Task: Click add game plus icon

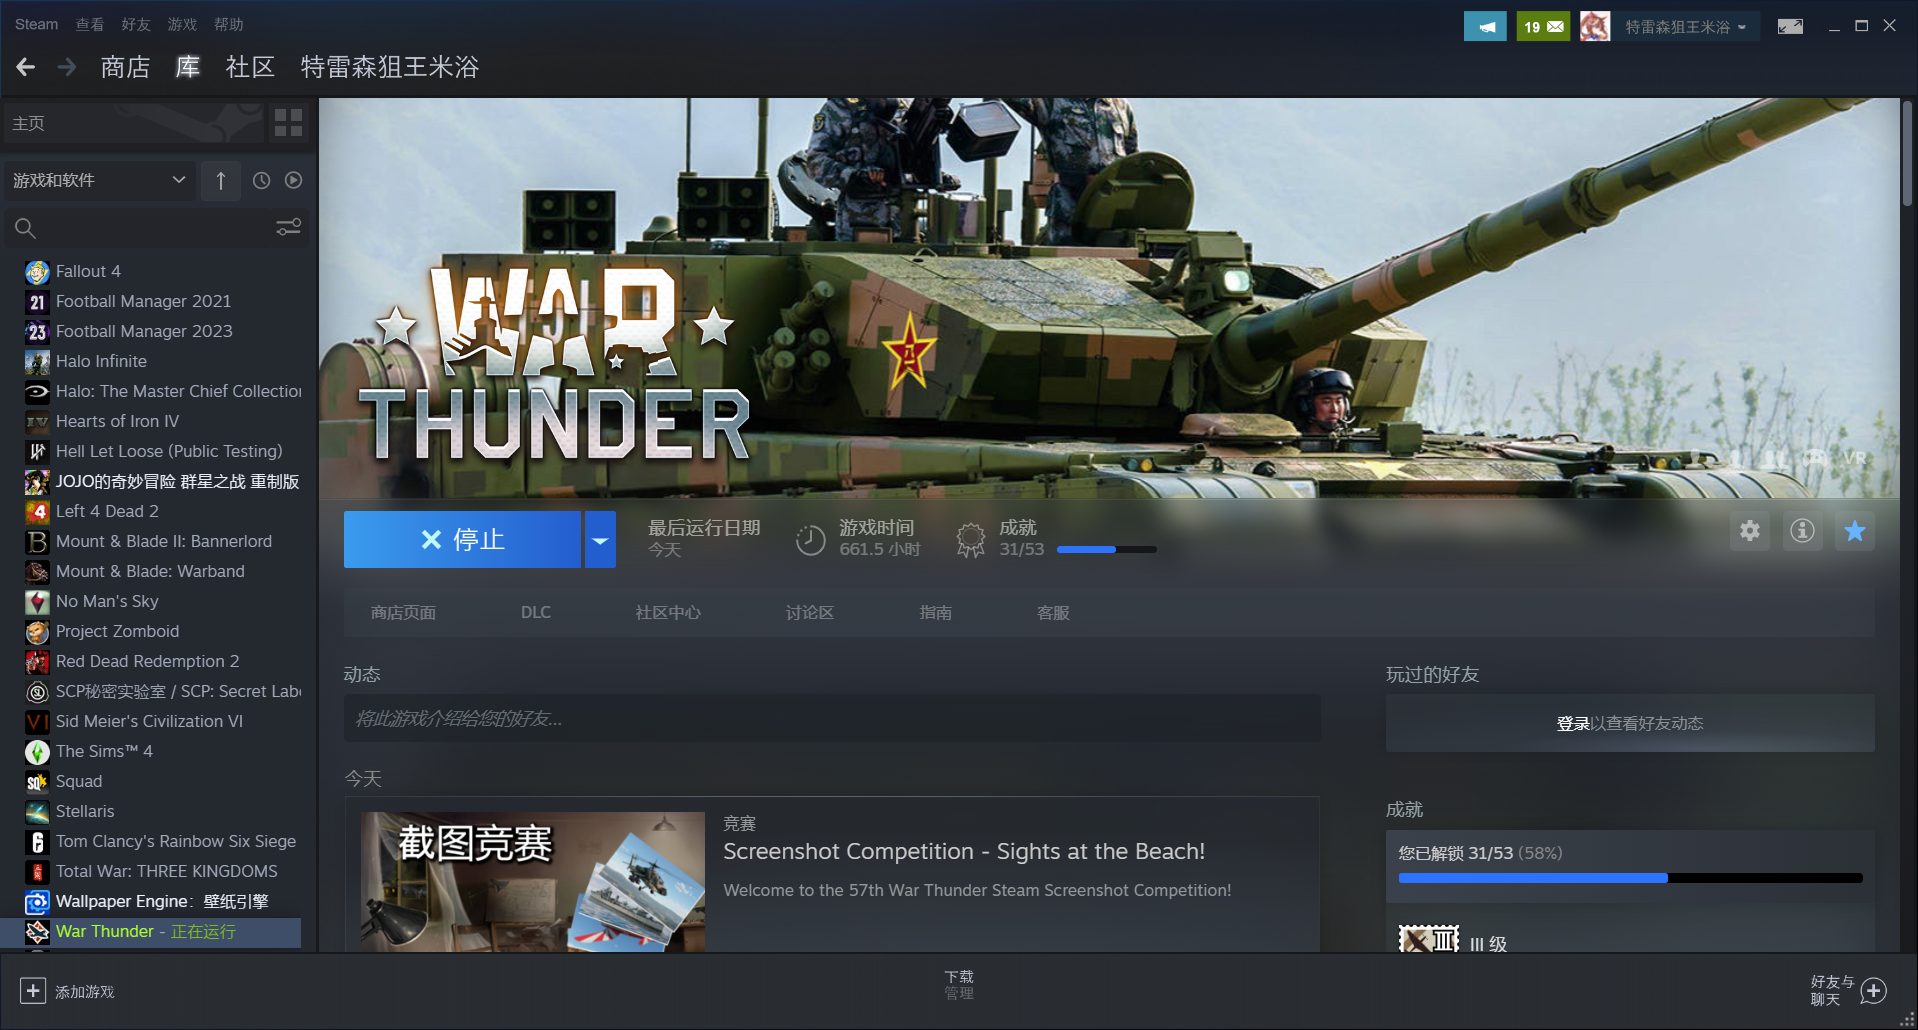Action: coord(32,991)
